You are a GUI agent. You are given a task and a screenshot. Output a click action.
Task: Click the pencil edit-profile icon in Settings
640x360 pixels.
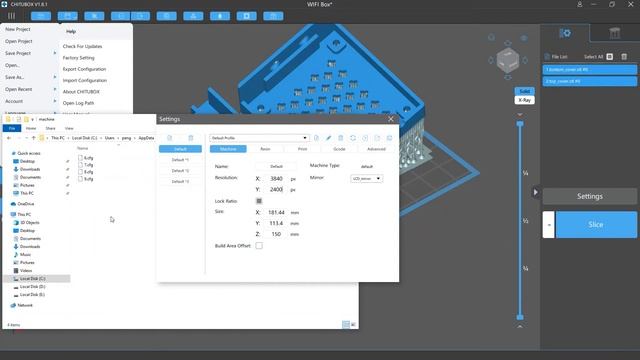[x=328, y=138]
